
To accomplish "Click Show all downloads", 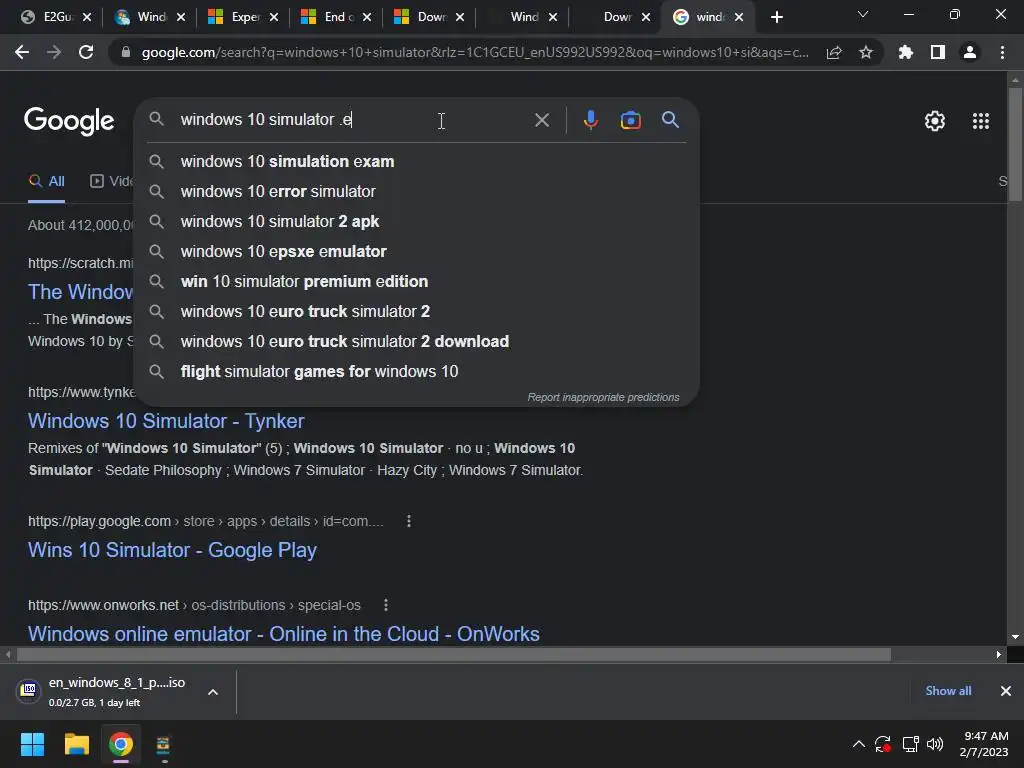I will click(x=948, y=691).
